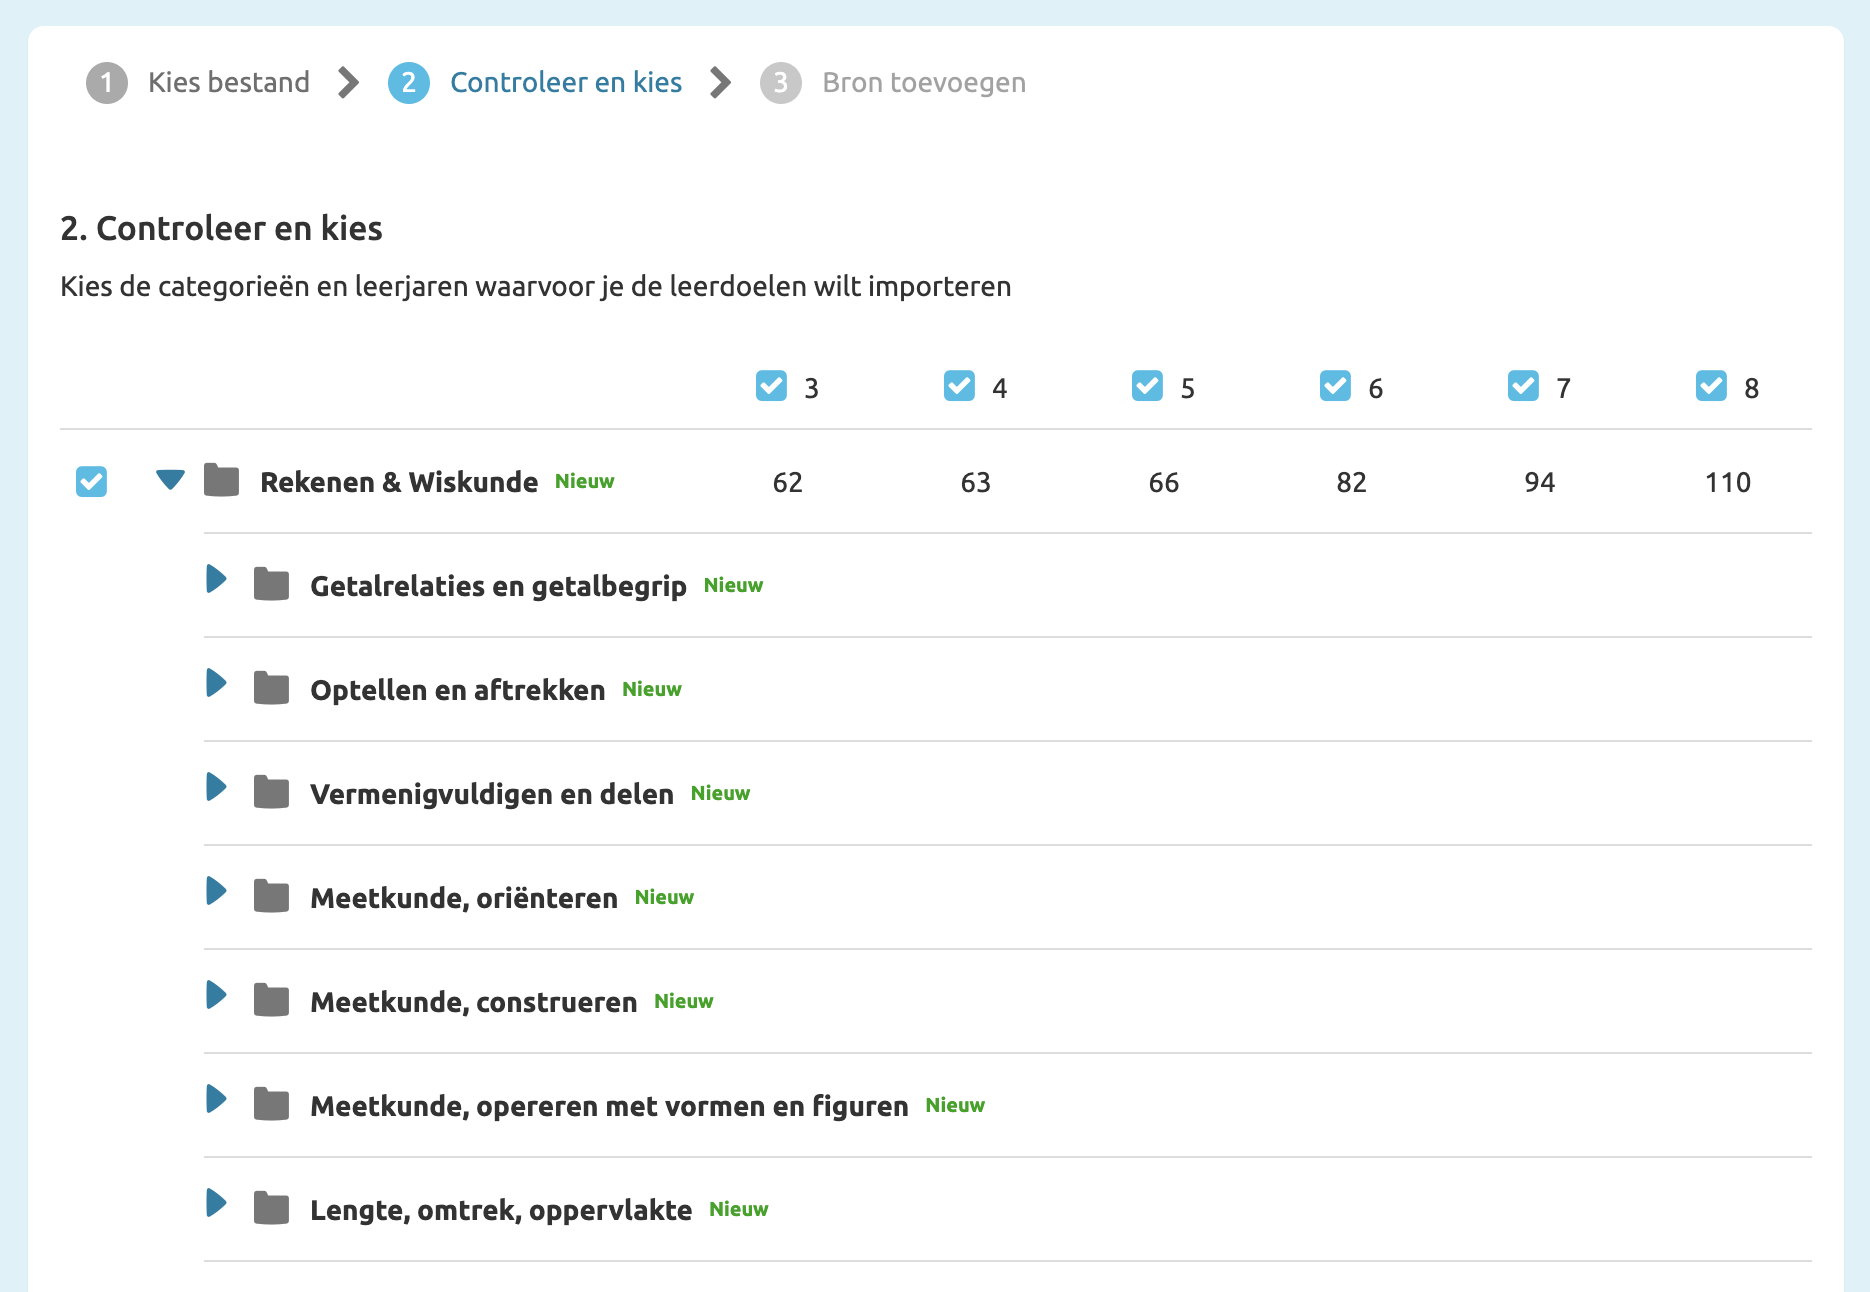Click the value 110 for Rekenen & Wiskunde

tap(1729, 482)
